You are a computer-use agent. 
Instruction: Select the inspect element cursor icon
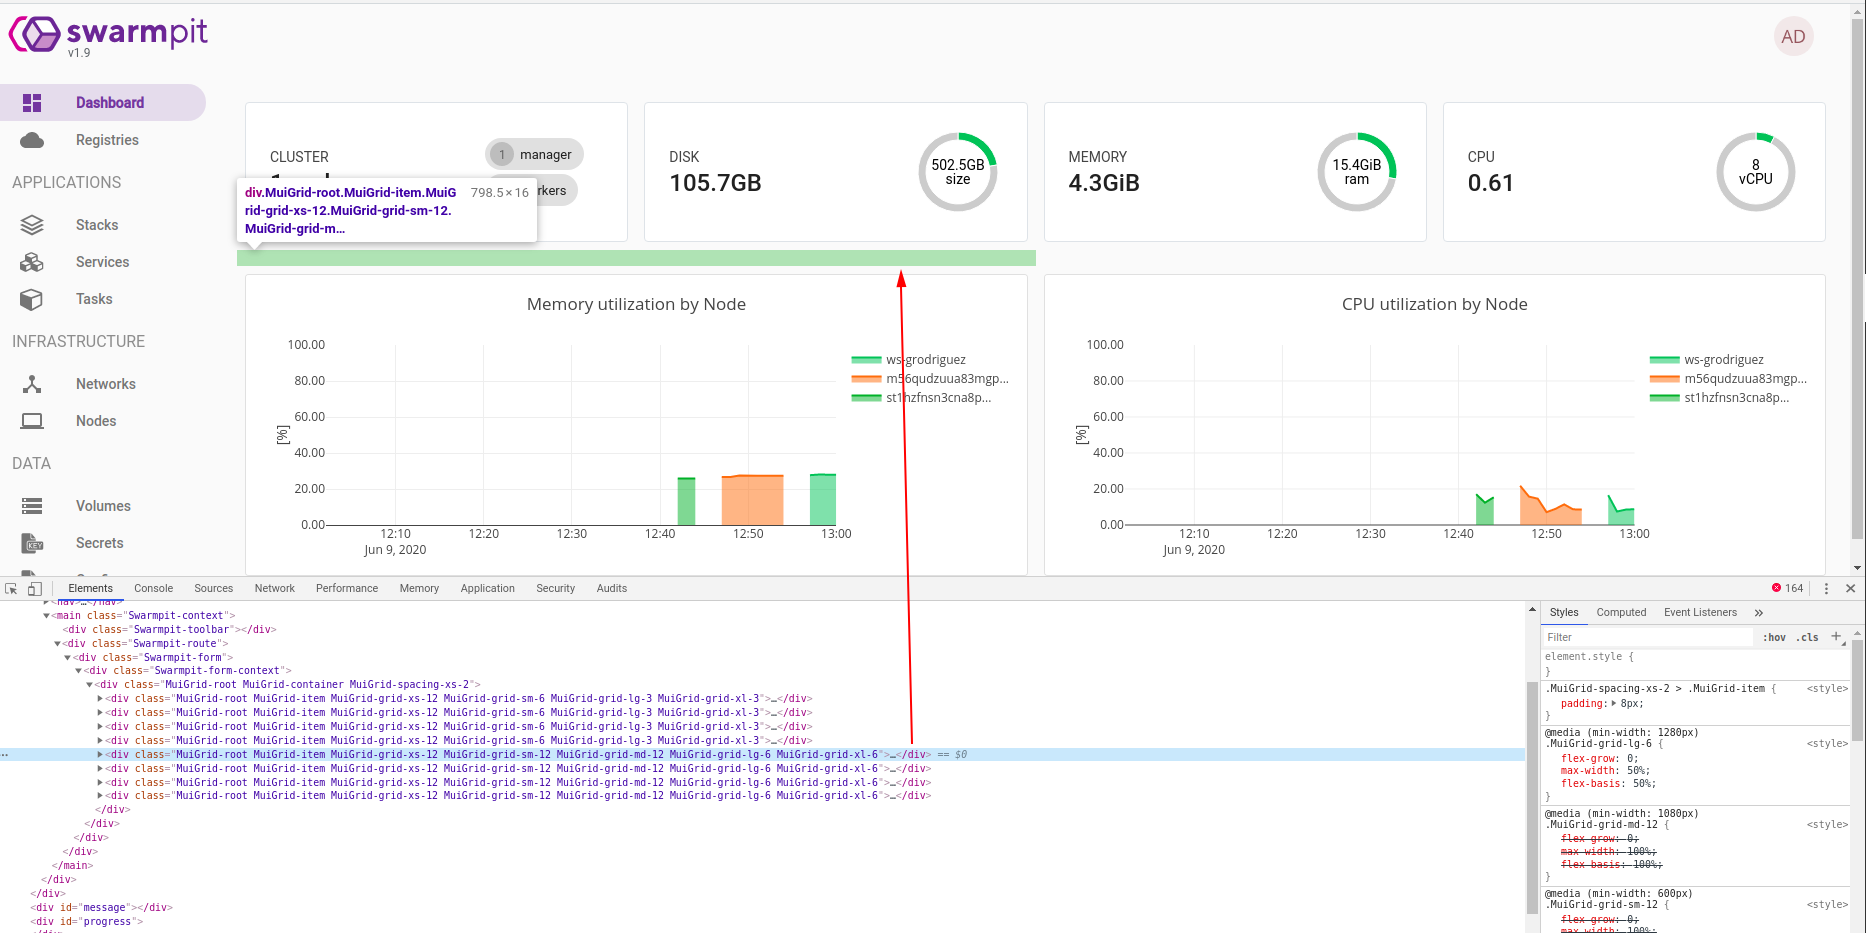11,588
